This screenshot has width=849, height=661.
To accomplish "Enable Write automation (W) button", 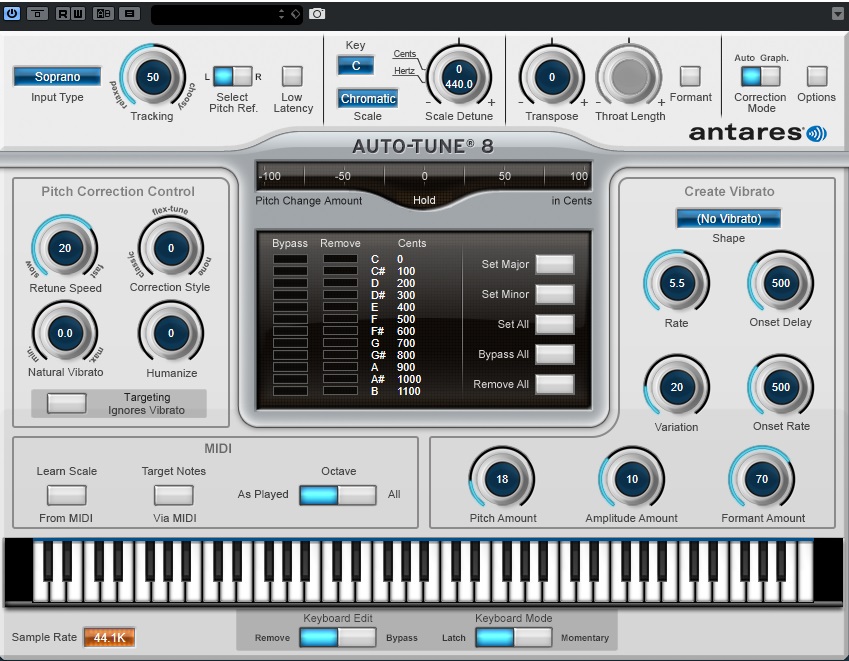I will [77, 13].
